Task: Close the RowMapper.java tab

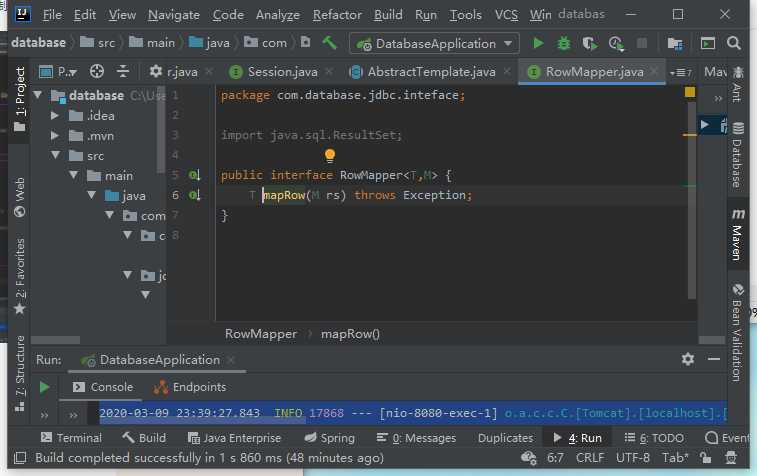Action: pos(654,71)
